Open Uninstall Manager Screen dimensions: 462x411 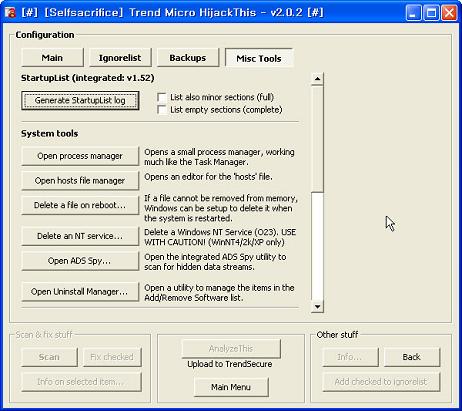80,292
